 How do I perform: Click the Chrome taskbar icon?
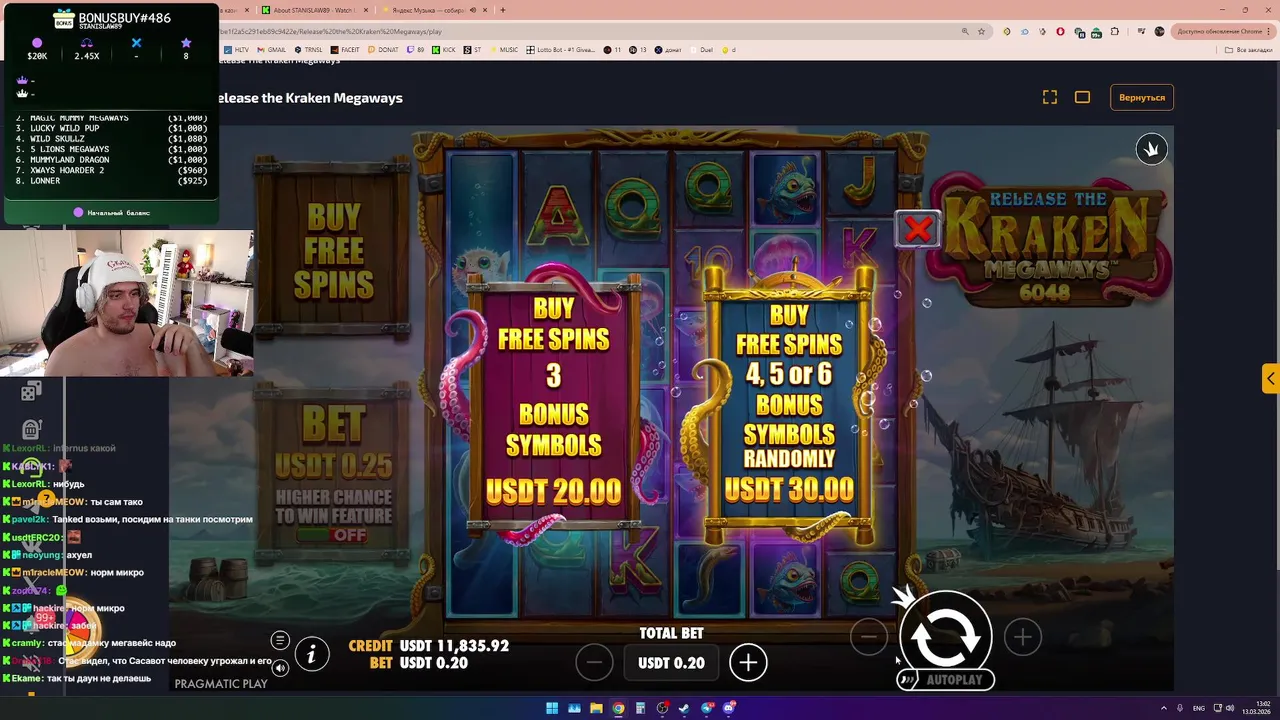[618, 708]
